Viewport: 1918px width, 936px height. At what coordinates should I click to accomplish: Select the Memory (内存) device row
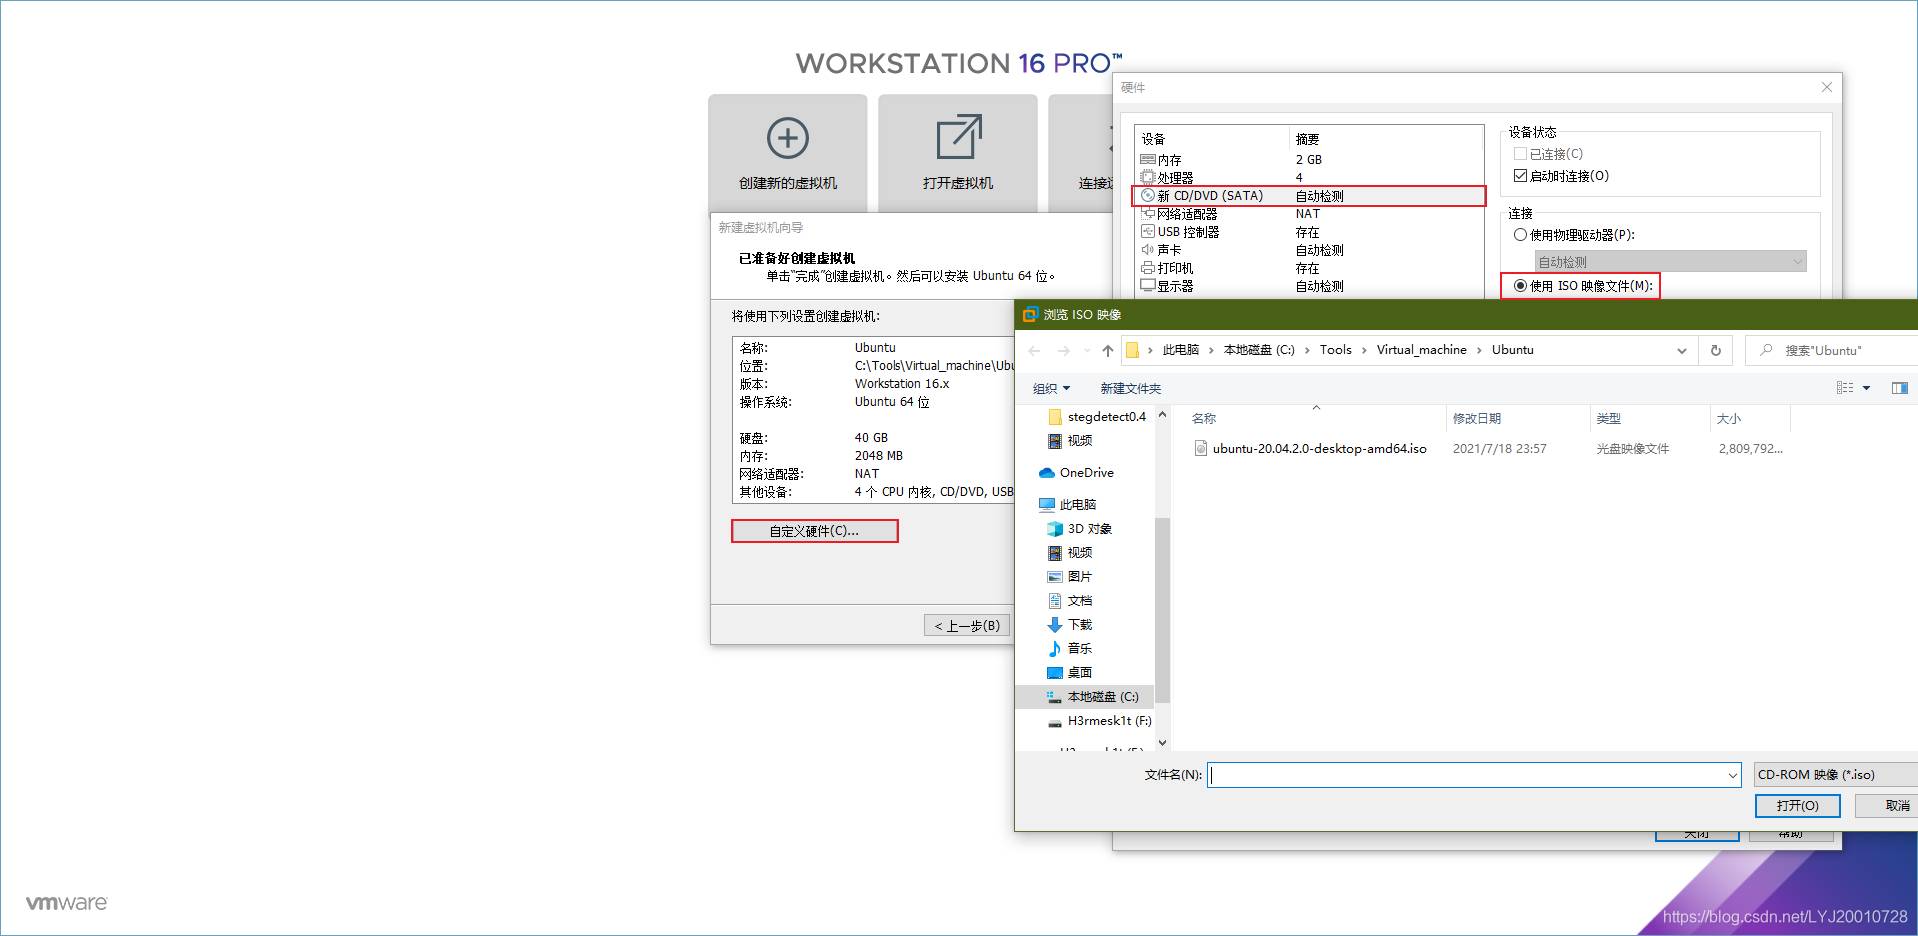click(x=1309, y=159)
